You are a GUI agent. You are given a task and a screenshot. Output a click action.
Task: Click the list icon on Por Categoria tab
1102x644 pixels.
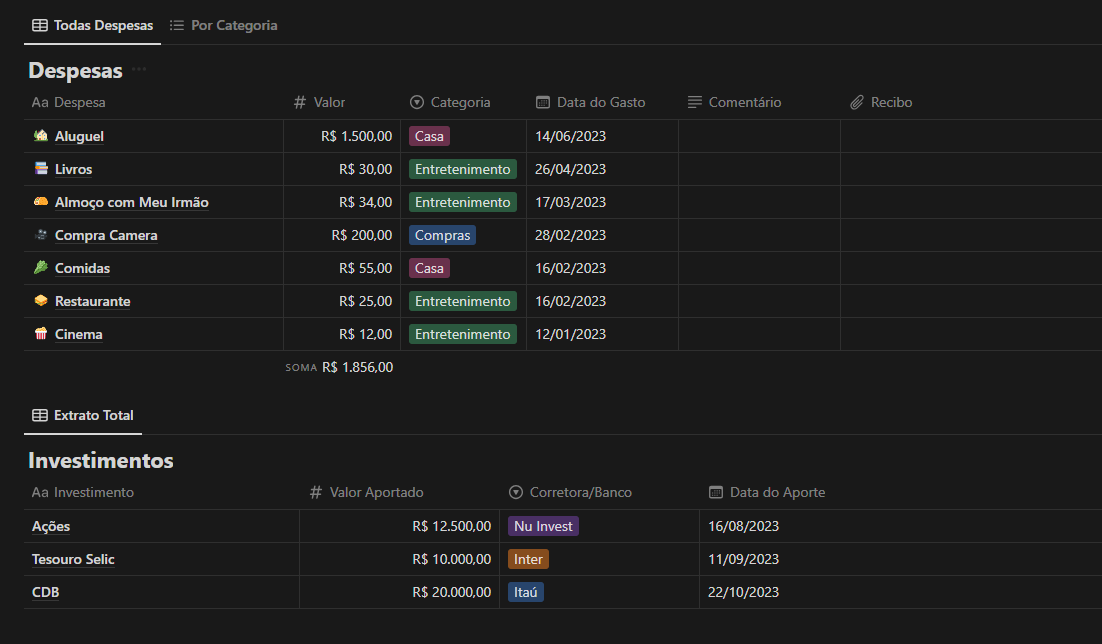[176, 25]
